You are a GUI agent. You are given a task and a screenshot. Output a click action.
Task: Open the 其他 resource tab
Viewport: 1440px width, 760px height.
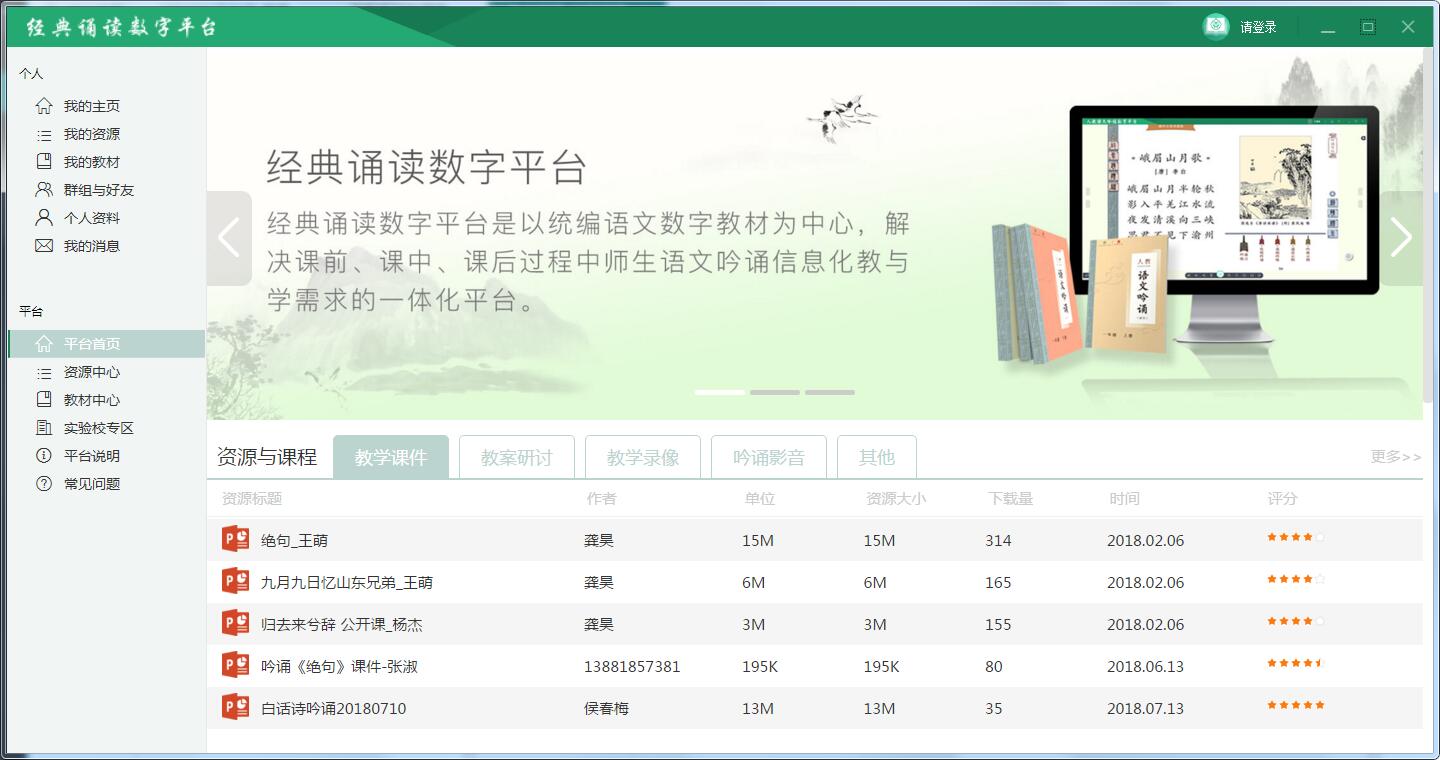pos(876,457)
